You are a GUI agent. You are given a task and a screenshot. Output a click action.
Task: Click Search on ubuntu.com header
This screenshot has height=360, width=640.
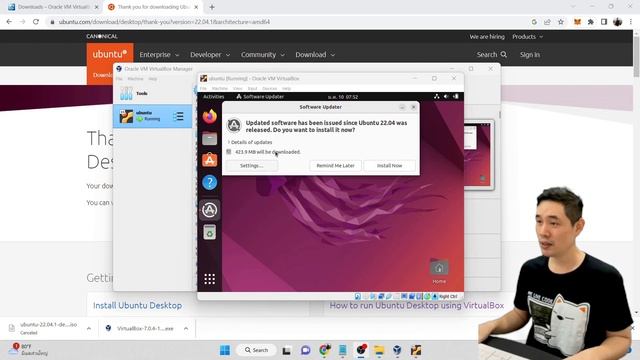(491, 55)
